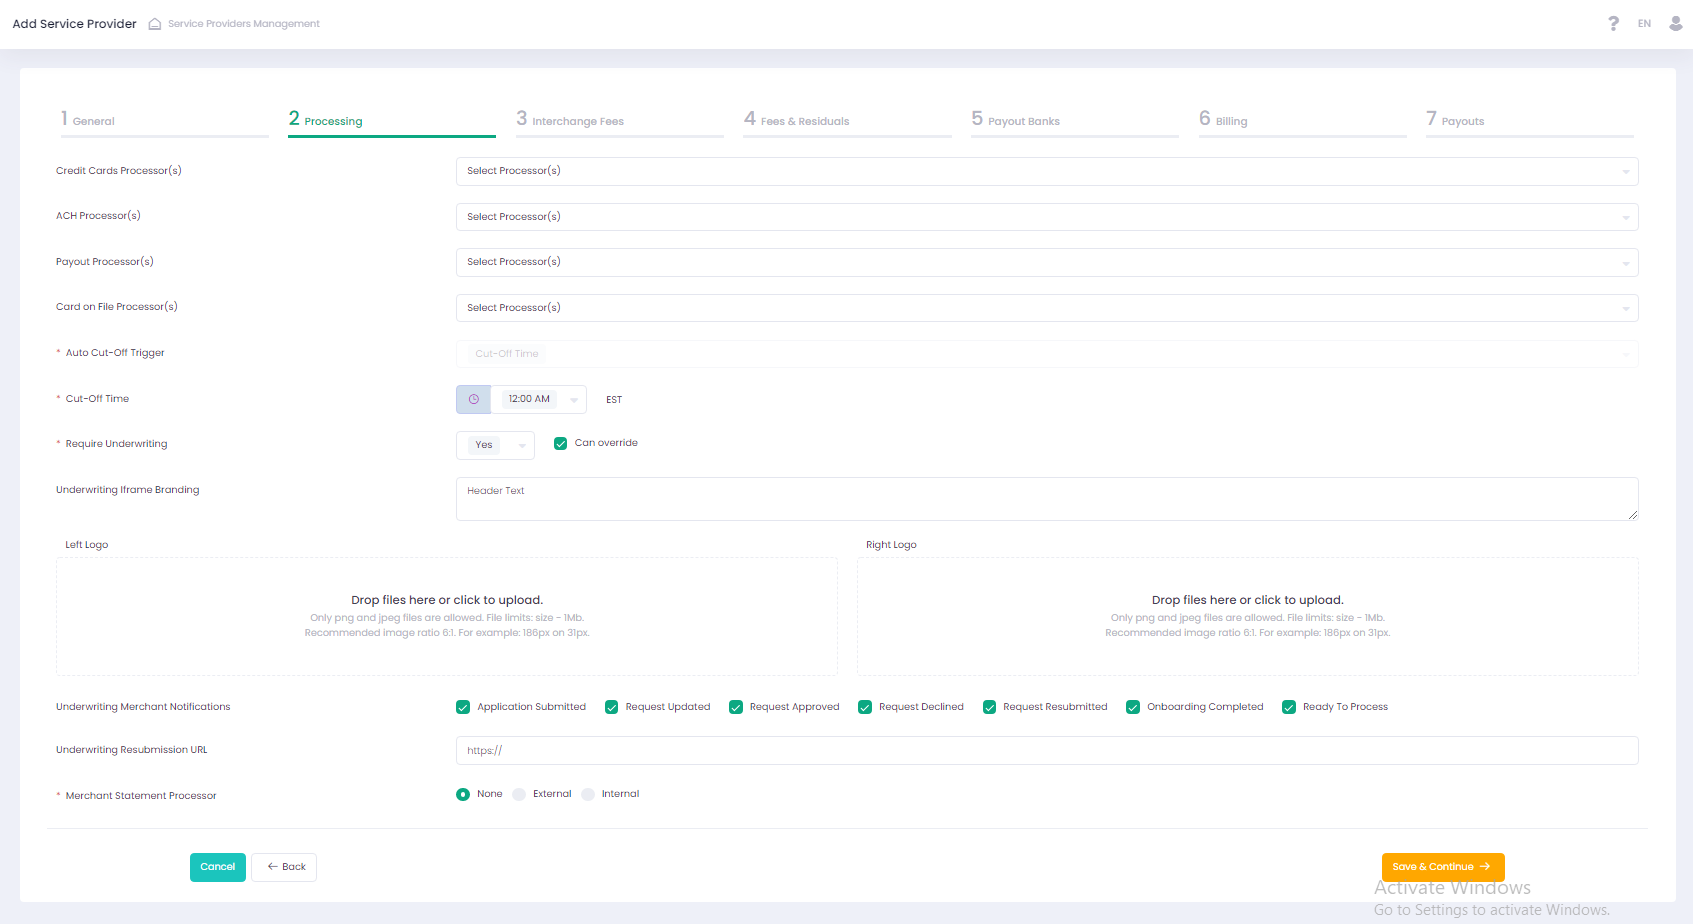Select the External statement processor radio
This screenshot has height=924, width=1693.
(519, 794)
